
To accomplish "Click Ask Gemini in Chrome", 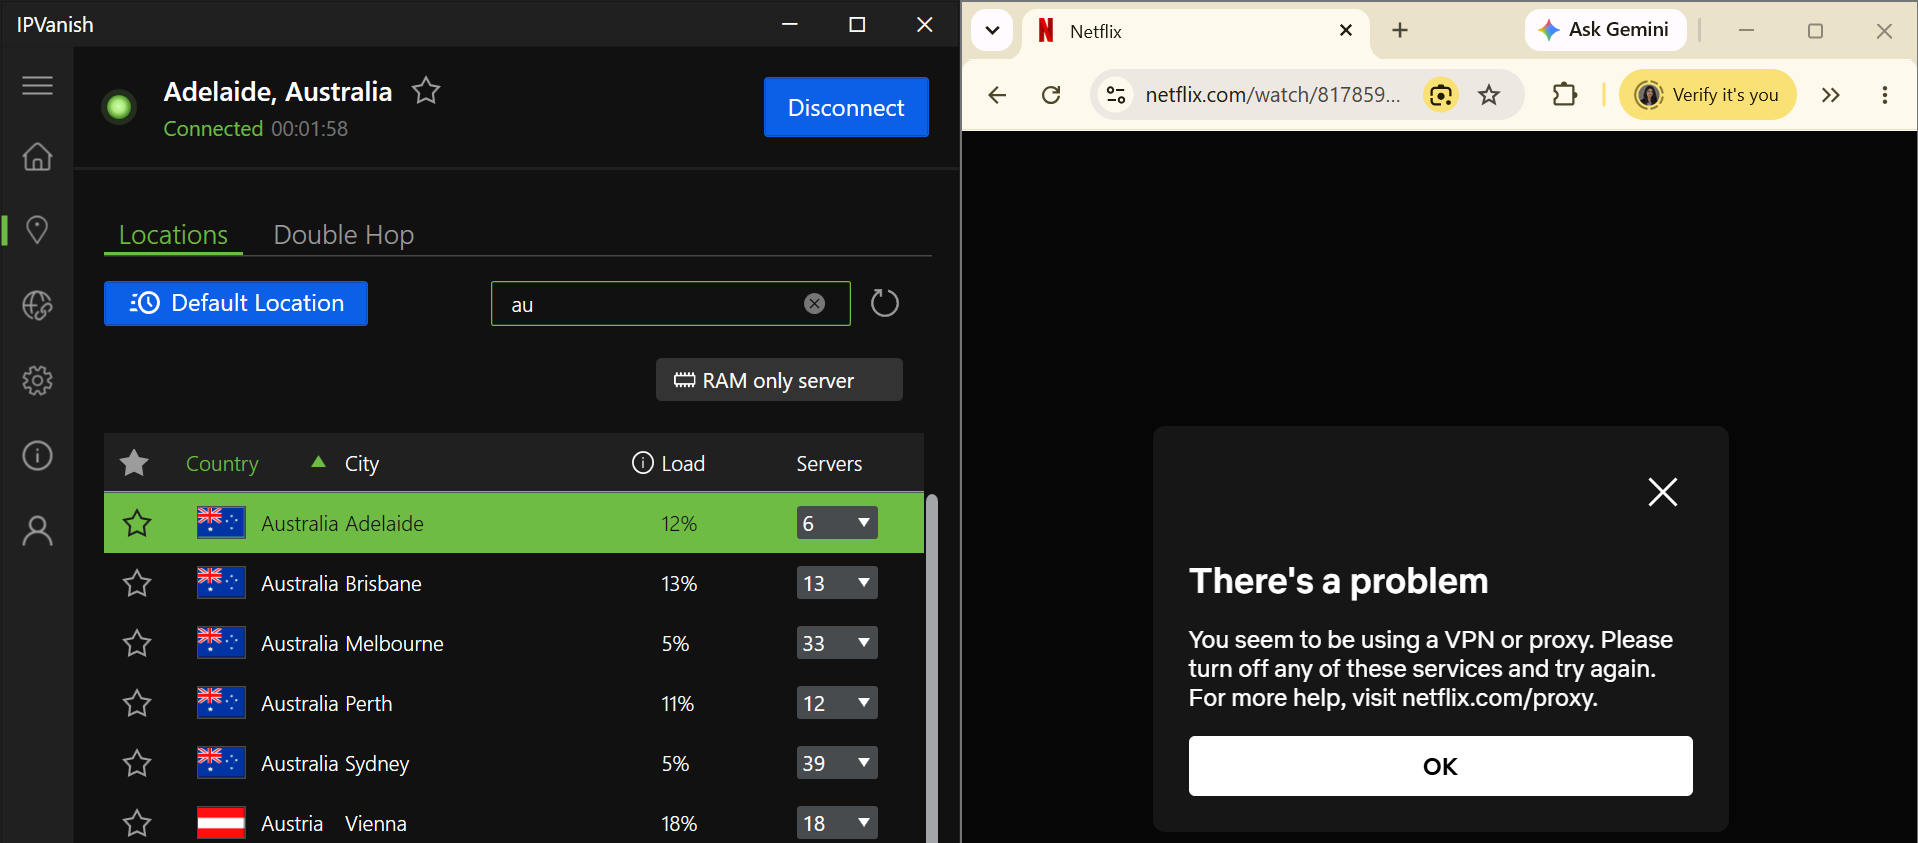I will [x=1605, y=30].
